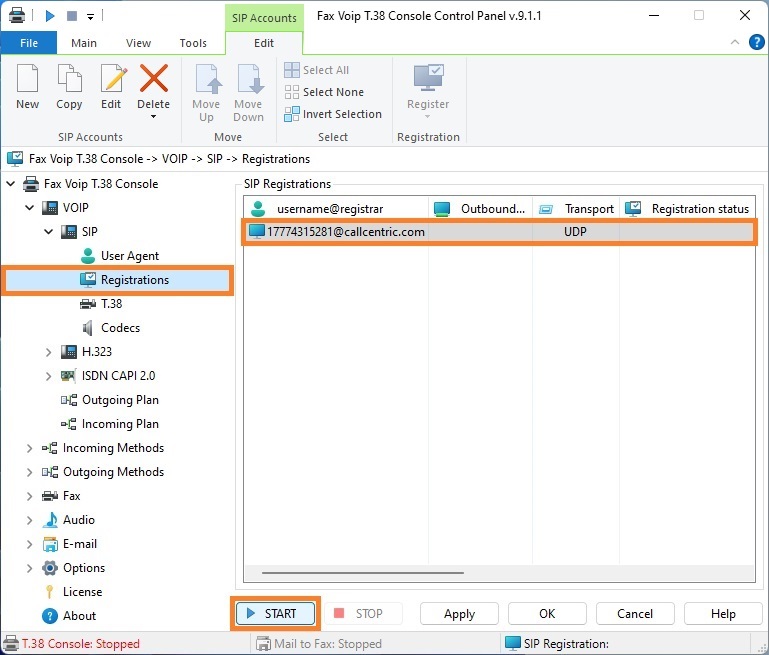The width and height of the screenshot is (769, 655).
Task: Select Incoming Plan in the tree
Action: point(120,424)
